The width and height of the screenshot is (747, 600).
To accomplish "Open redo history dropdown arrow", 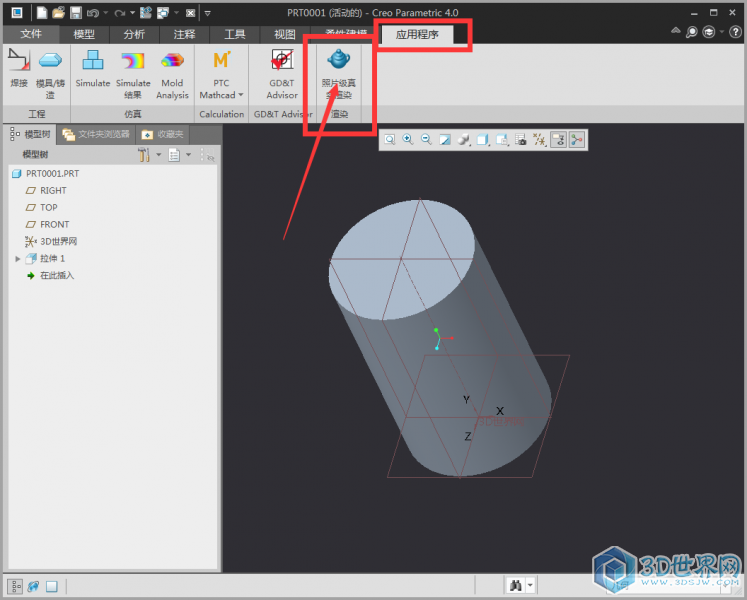I will pos(132,13).
